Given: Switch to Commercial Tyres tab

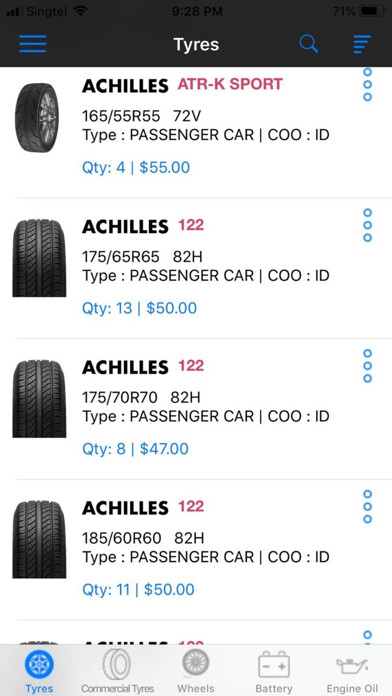Looking at the screenshot, I should tap(117, 671).
